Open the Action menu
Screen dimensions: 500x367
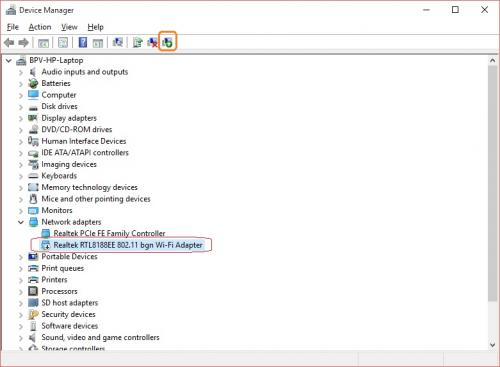point(40,27)
